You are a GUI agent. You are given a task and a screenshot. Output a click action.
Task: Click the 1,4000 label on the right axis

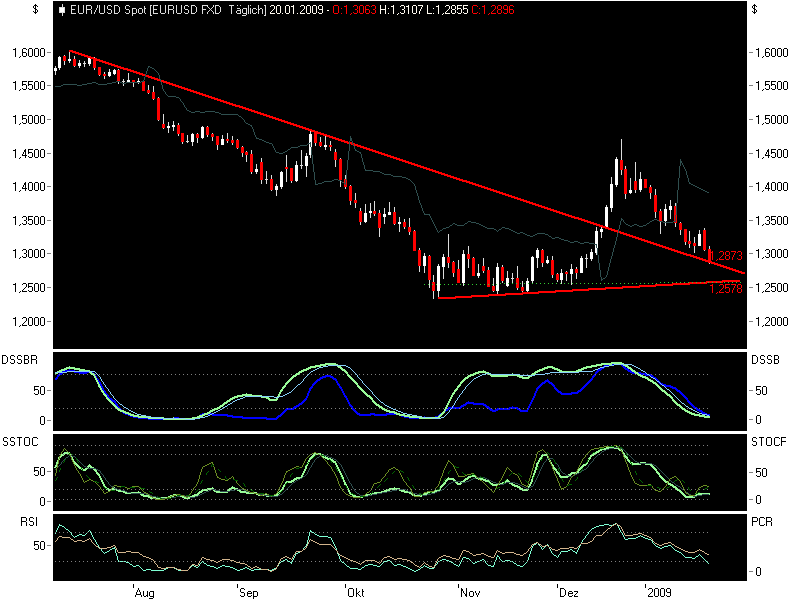[x=772, y=187]
